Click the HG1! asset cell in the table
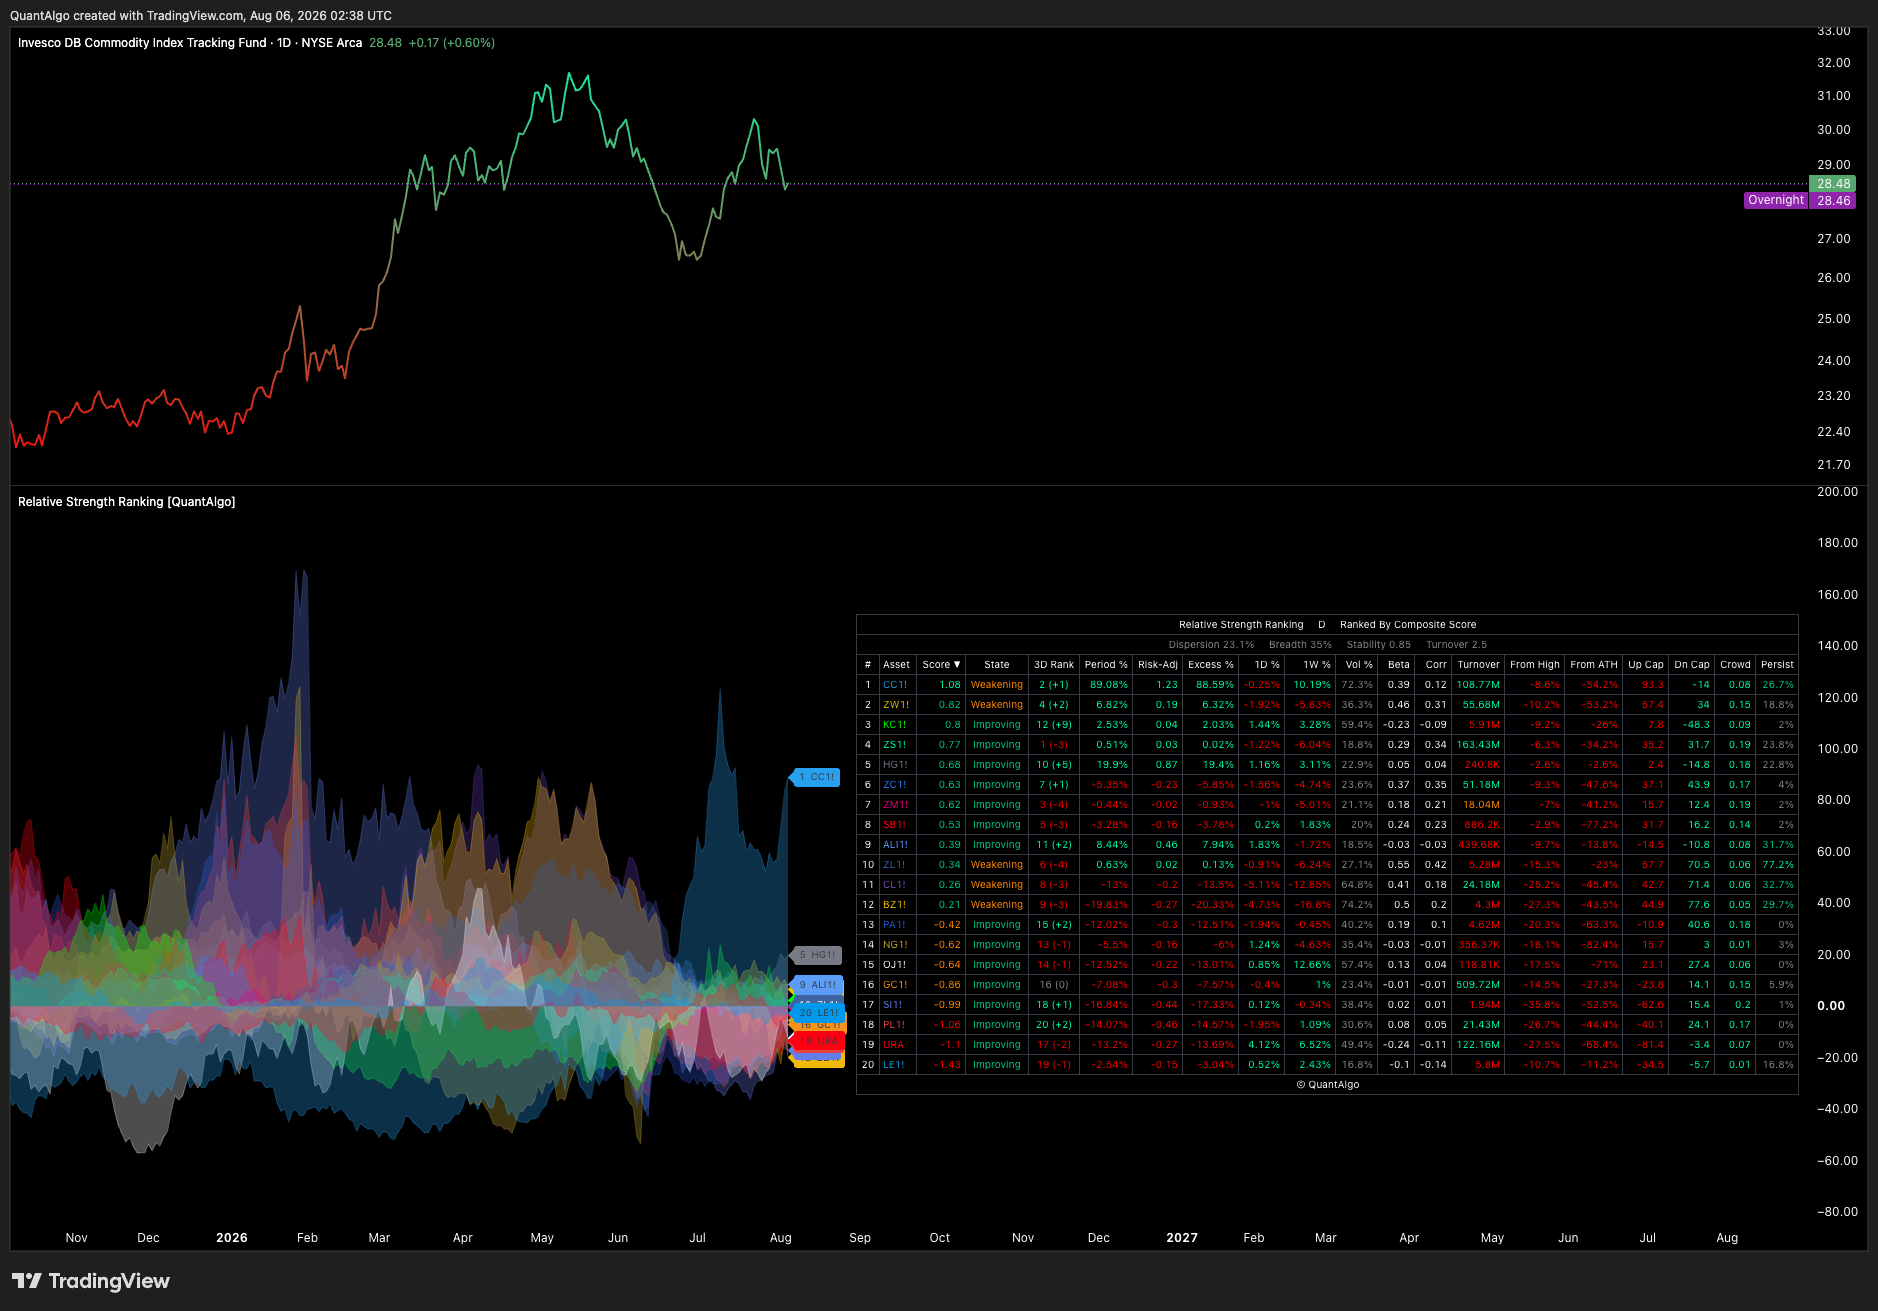This screenshot has height=1311, width=1878. click(x=895, y=765)
